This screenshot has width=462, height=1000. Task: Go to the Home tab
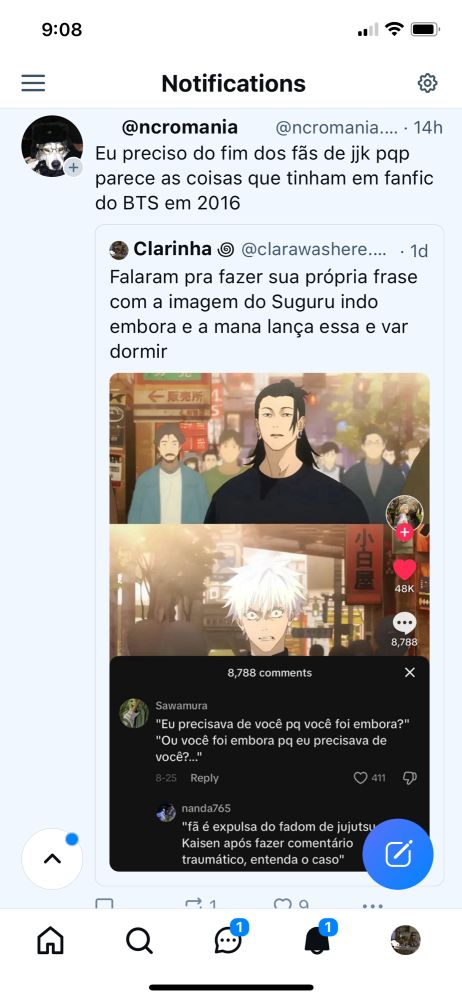[x=50, y=940]
